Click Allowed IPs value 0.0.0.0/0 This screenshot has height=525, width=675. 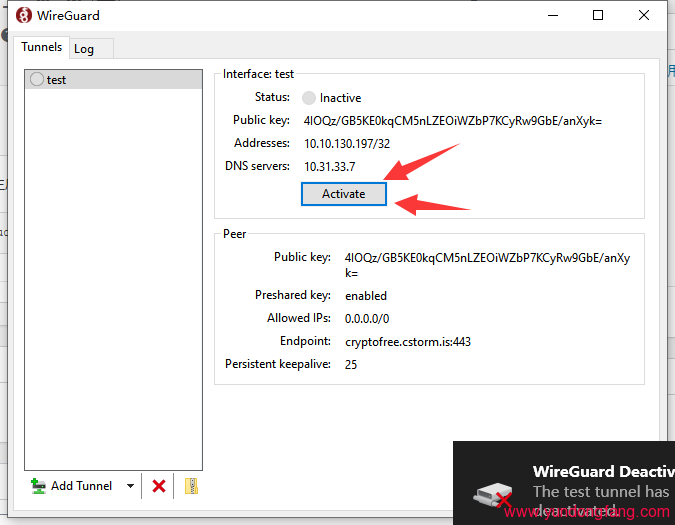click(367, 318)
